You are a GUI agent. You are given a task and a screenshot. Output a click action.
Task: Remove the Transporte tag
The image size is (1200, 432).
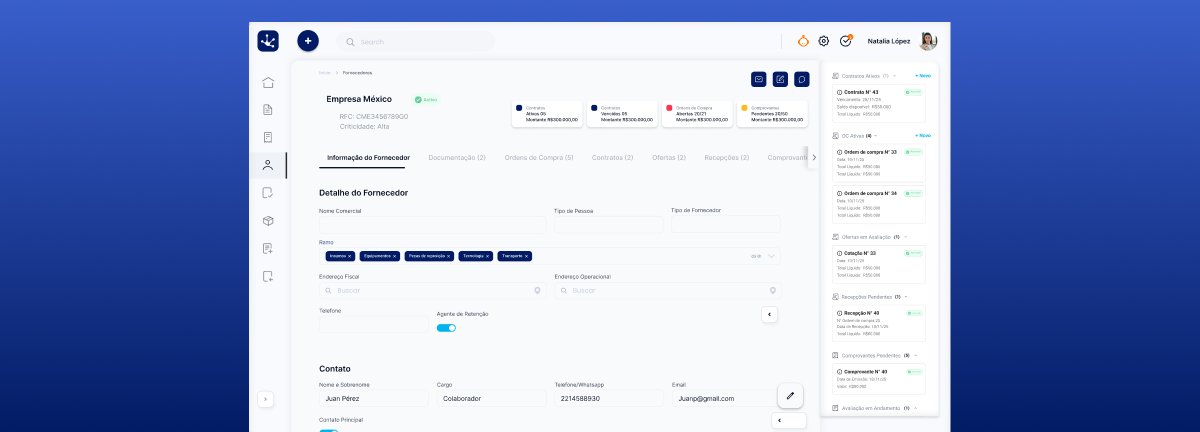click(527, 256)
